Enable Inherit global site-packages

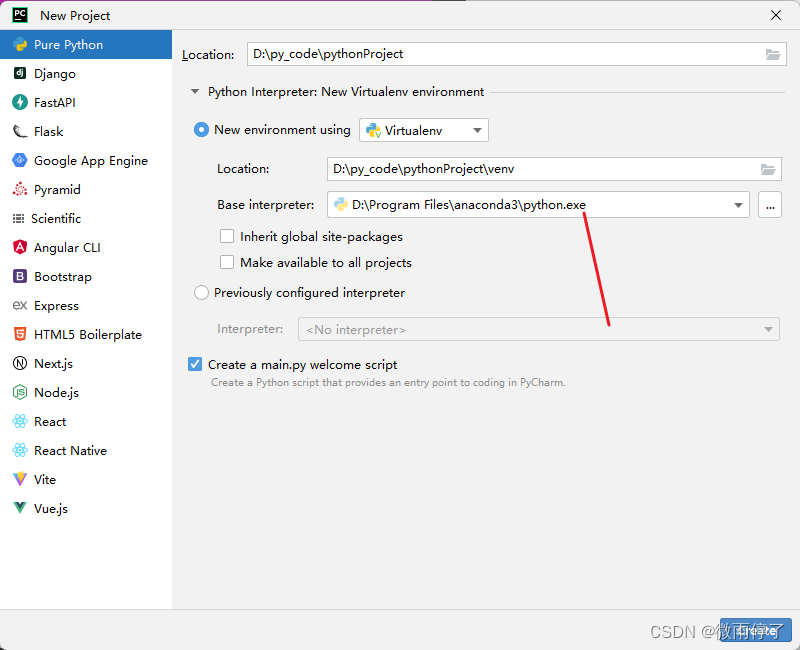(x=227, y=236)
